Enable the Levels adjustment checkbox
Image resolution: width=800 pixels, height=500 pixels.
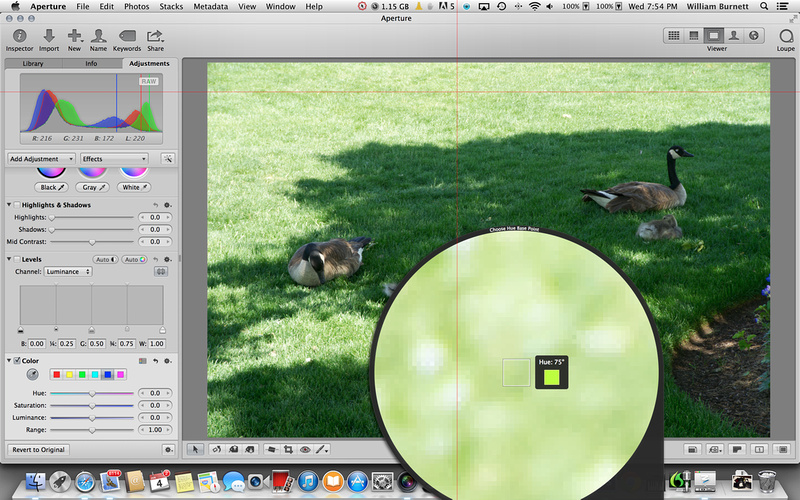point(17,259)
